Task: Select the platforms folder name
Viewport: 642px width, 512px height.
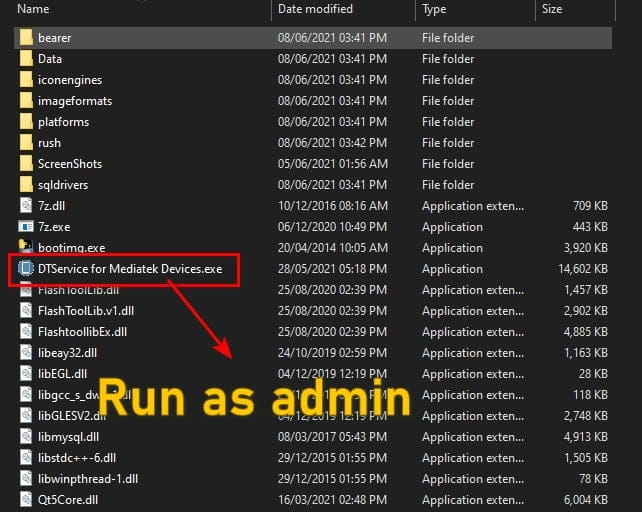Action: [x=63, y=122]
